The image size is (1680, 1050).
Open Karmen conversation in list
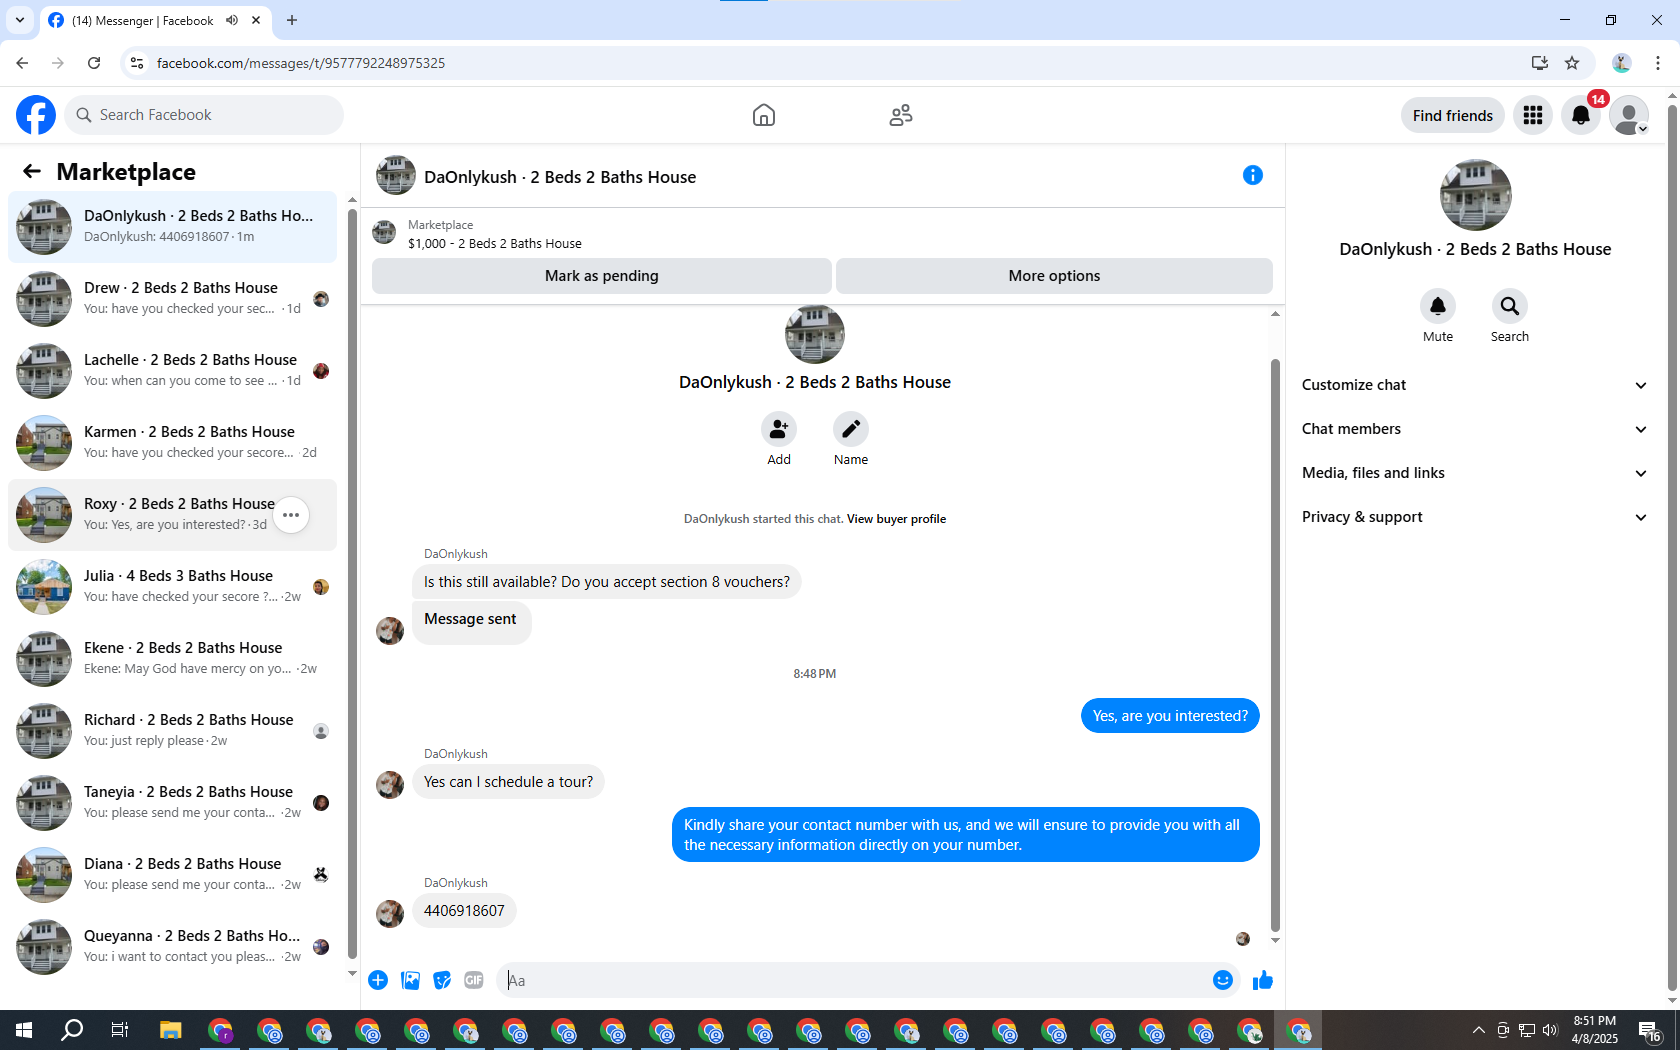172,443
